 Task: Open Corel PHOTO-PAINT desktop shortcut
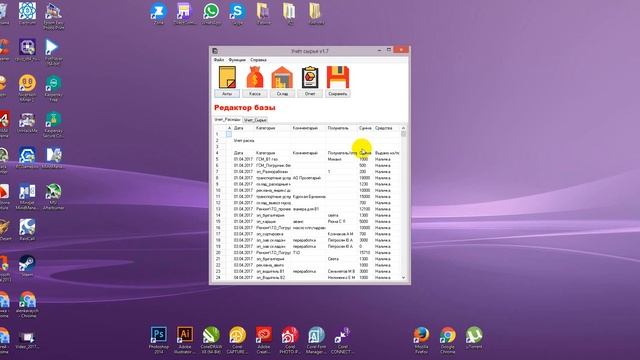tap(290, 340)
